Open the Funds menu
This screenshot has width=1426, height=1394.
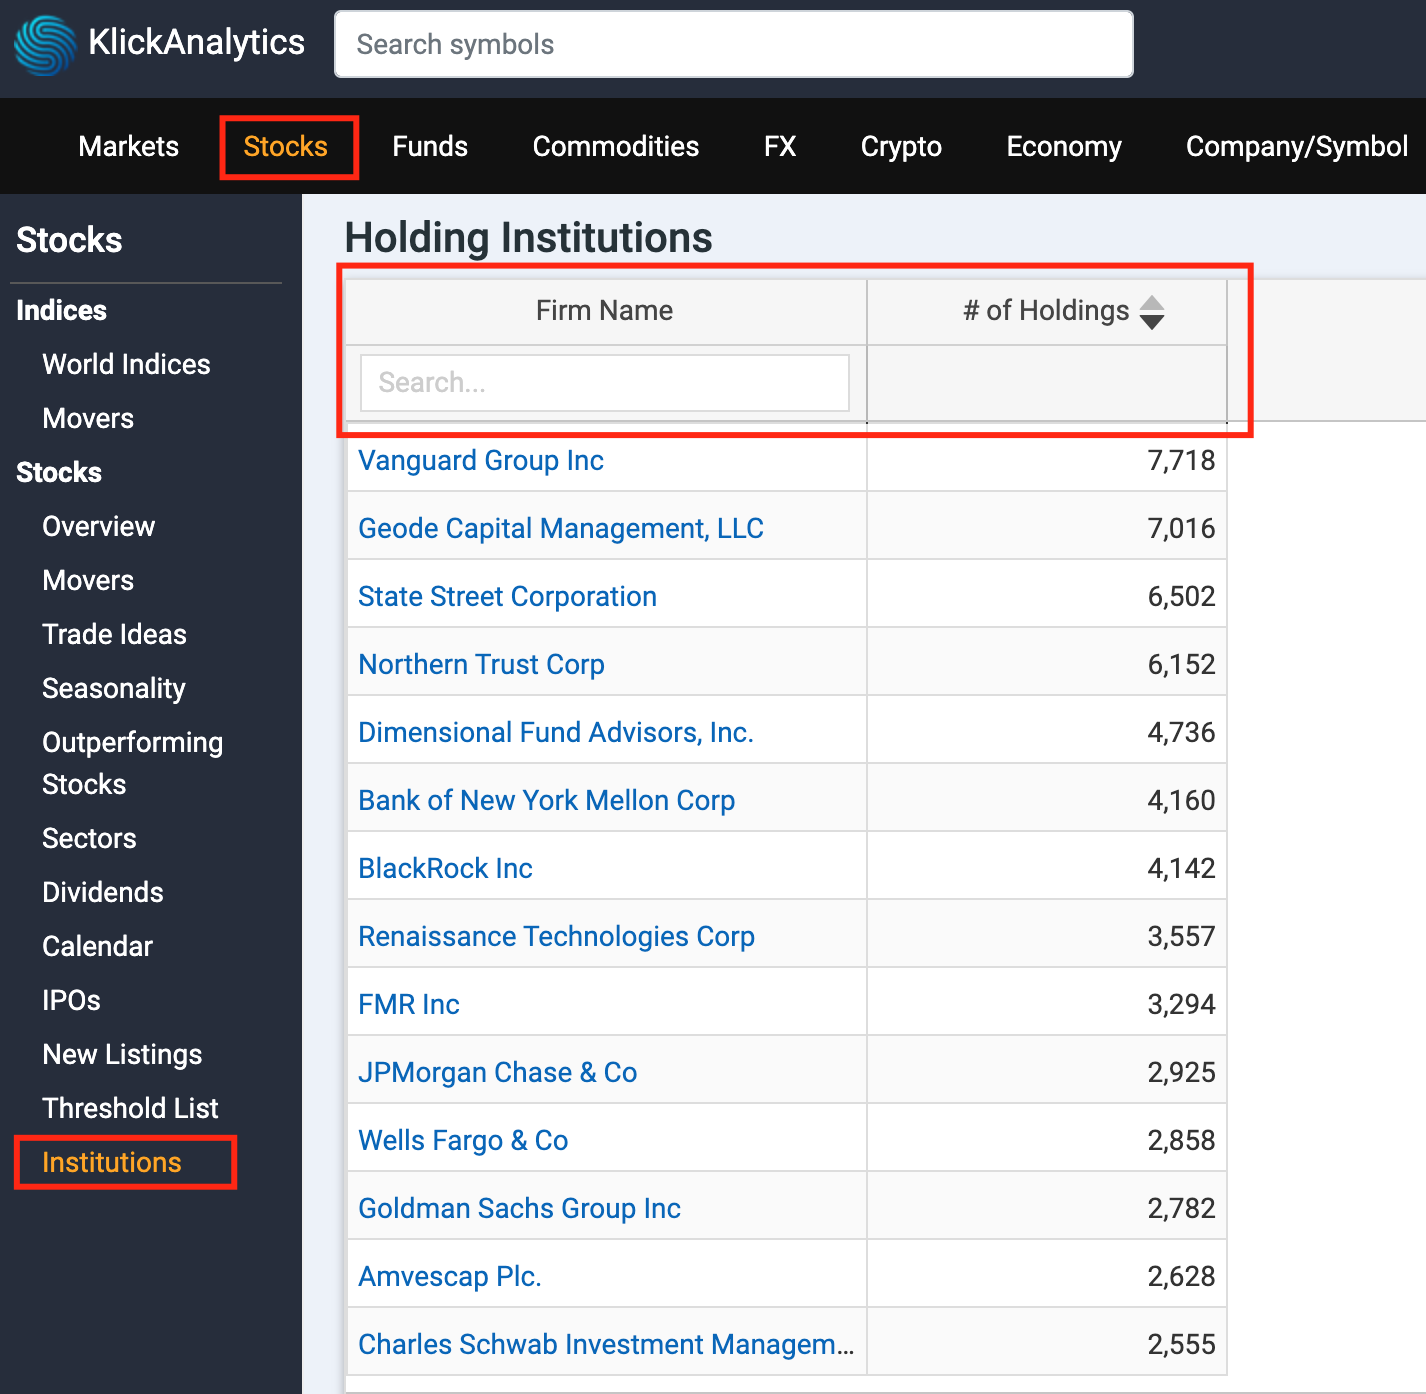430,146
